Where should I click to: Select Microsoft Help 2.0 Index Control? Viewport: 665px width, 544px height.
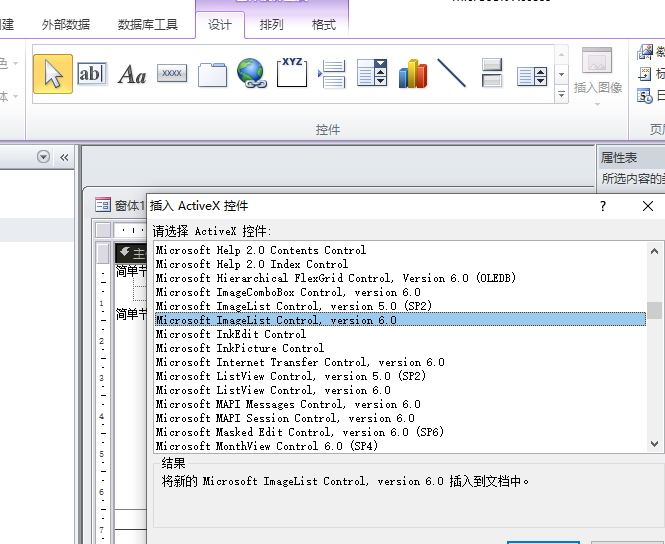click(x=251, y=264)
